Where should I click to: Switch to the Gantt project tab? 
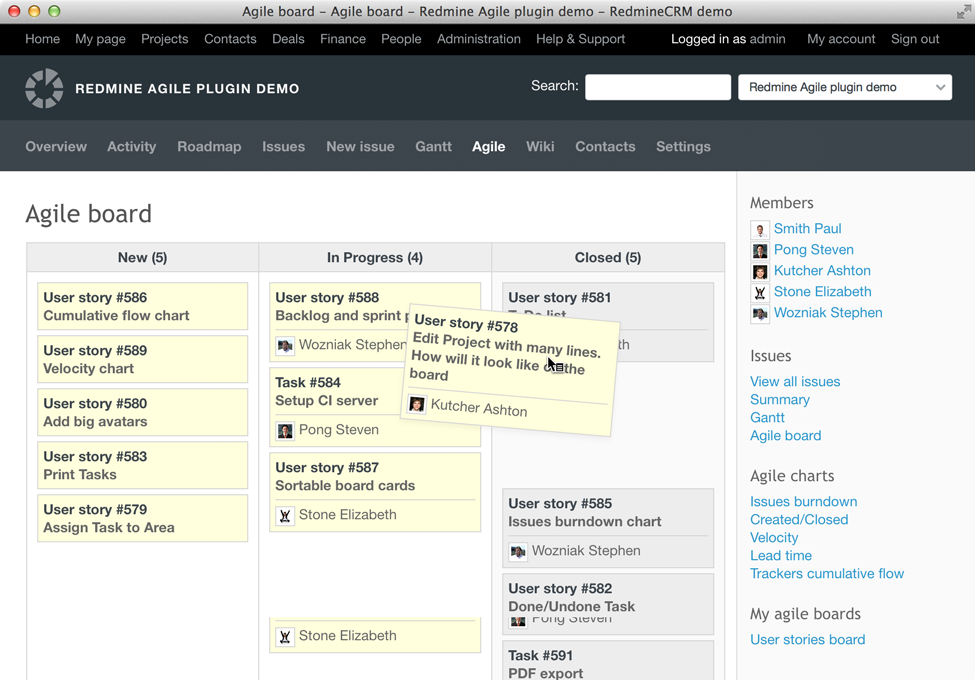tap(433, 146)
